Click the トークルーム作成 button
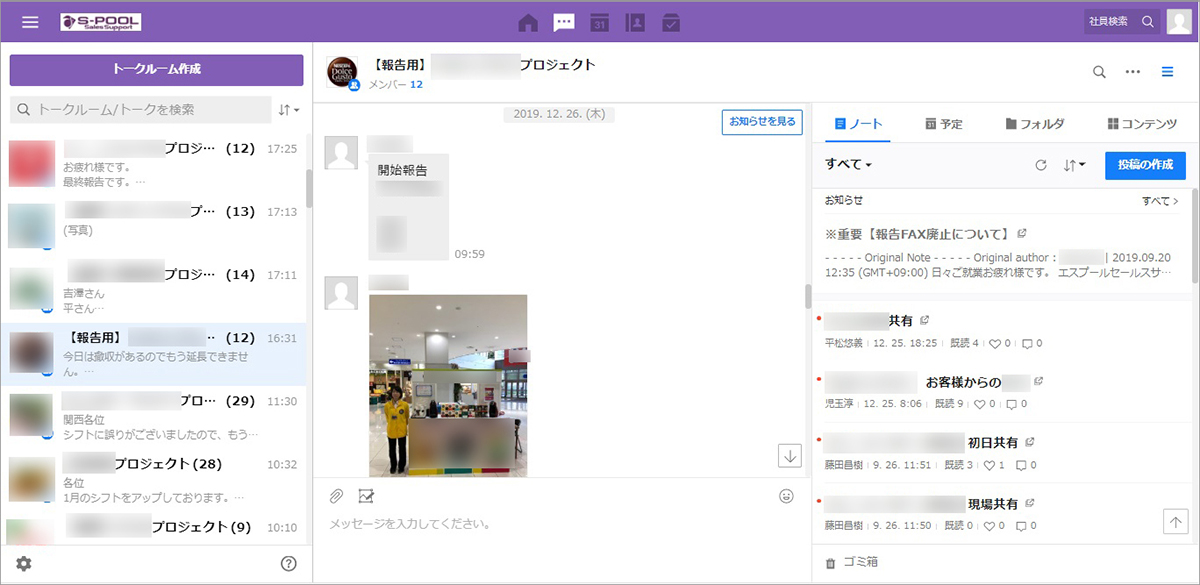 (156, 70)
